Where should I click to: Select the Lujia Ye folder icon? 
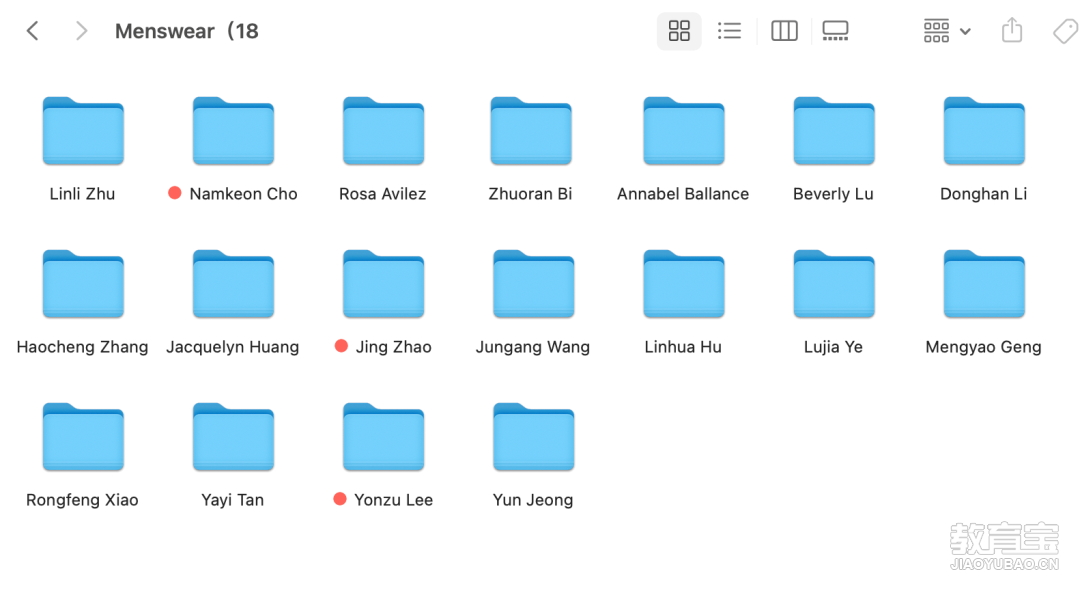pos(834,284)
